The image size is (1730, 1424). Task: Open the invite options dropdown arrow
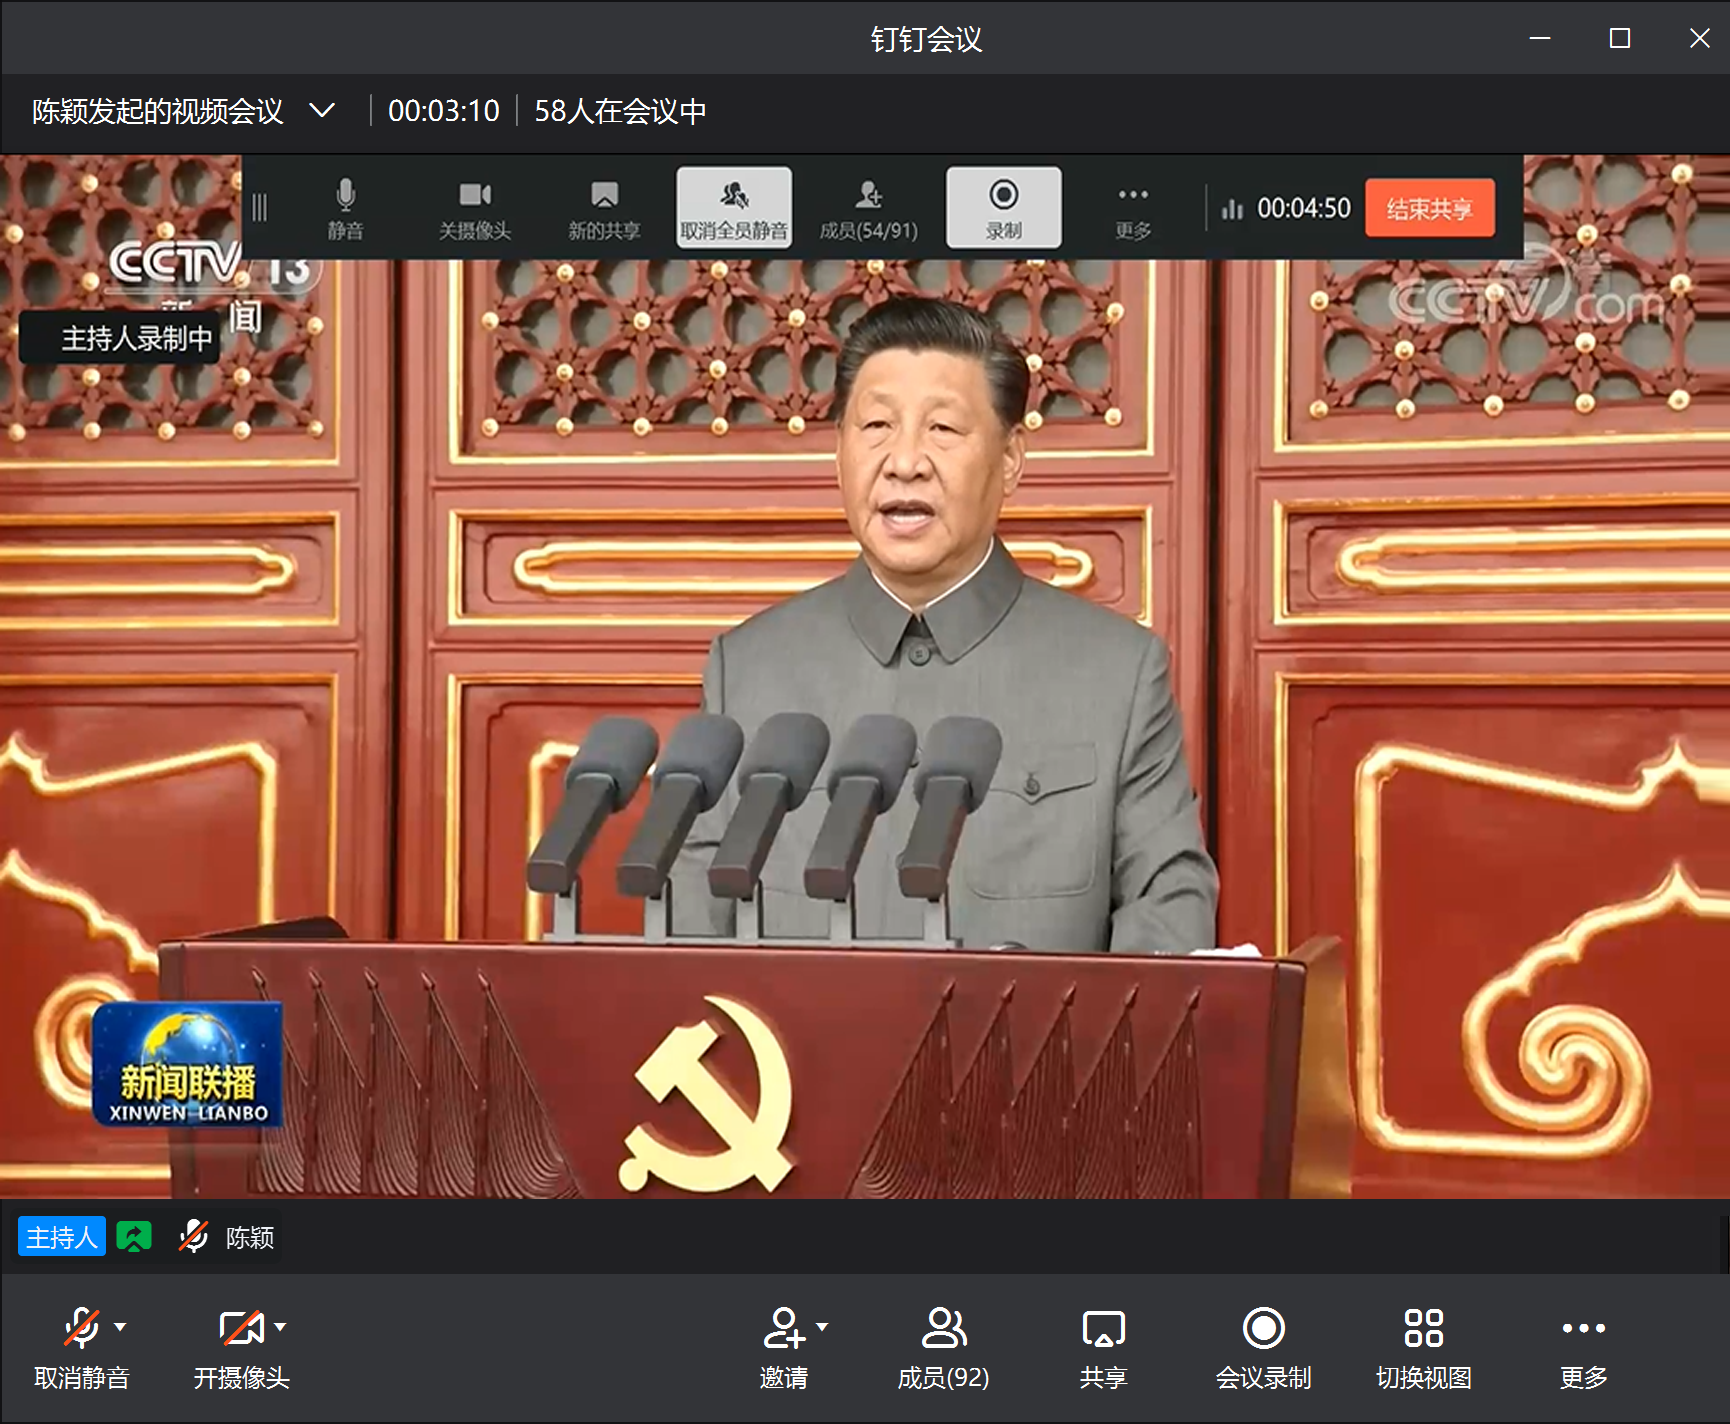[823, 1327]
